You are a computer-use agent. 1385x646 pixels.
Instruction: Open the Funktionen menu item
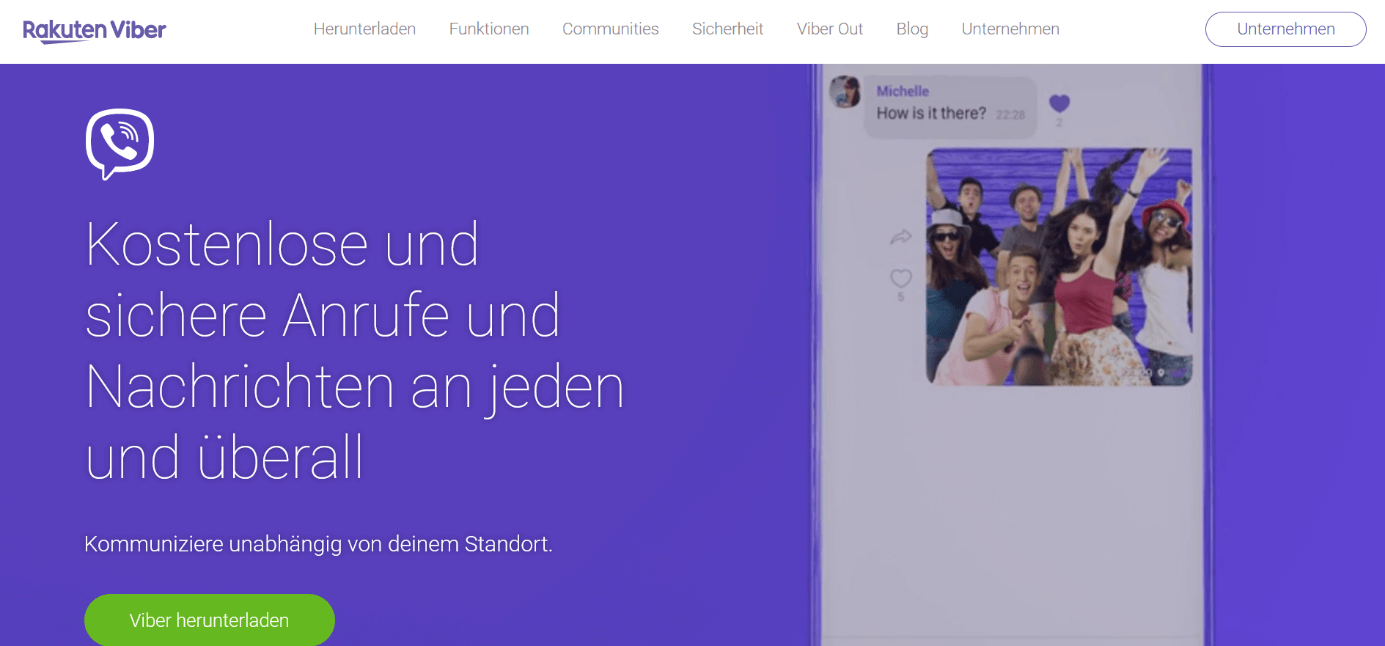pos(489,29)
